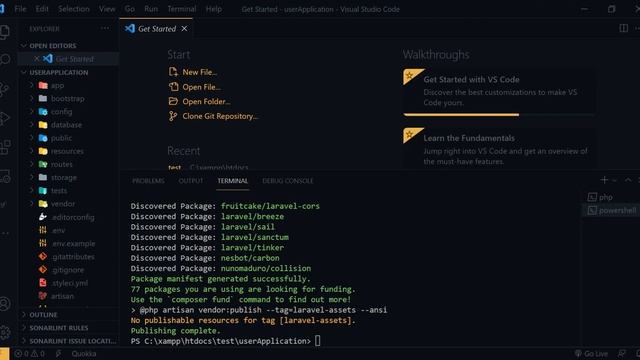Switch to the Debug Console tab
640x360 pixels.
point(288,180)
